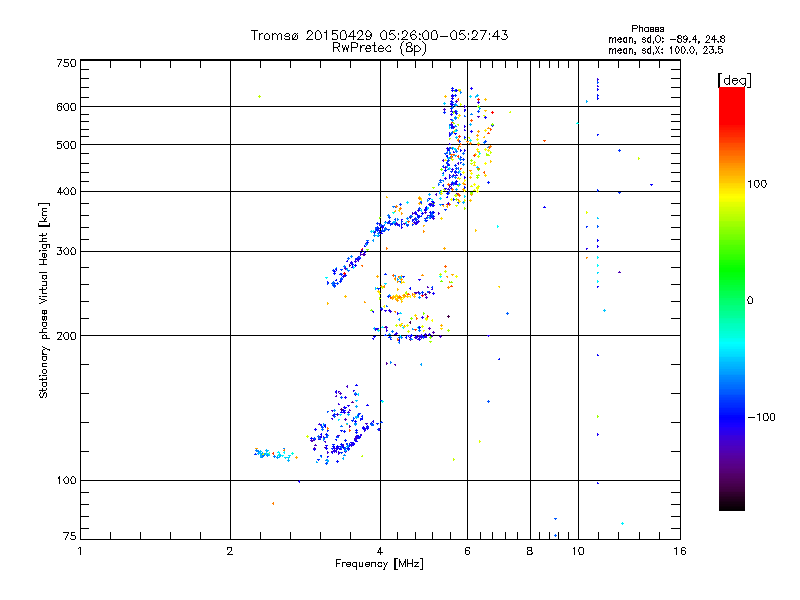Click the y-axis tick label '500'

coord(66,145)
